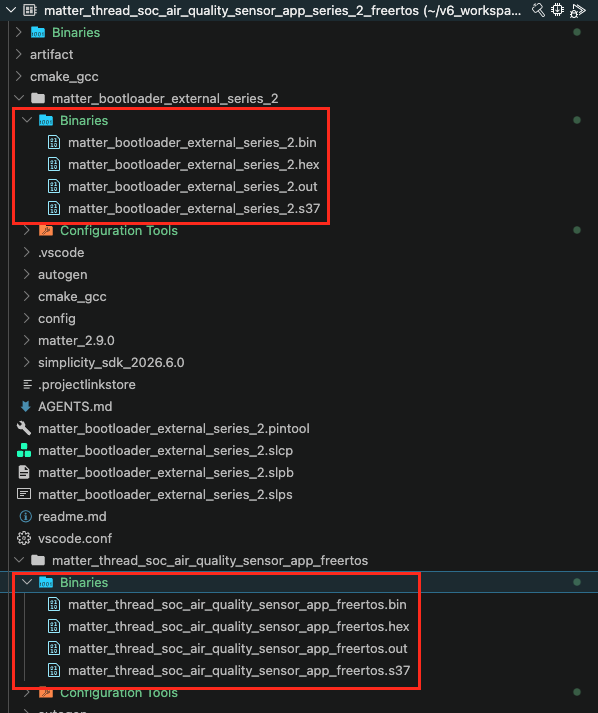
Task: Select the 'config' folder label
Action: 56,319
